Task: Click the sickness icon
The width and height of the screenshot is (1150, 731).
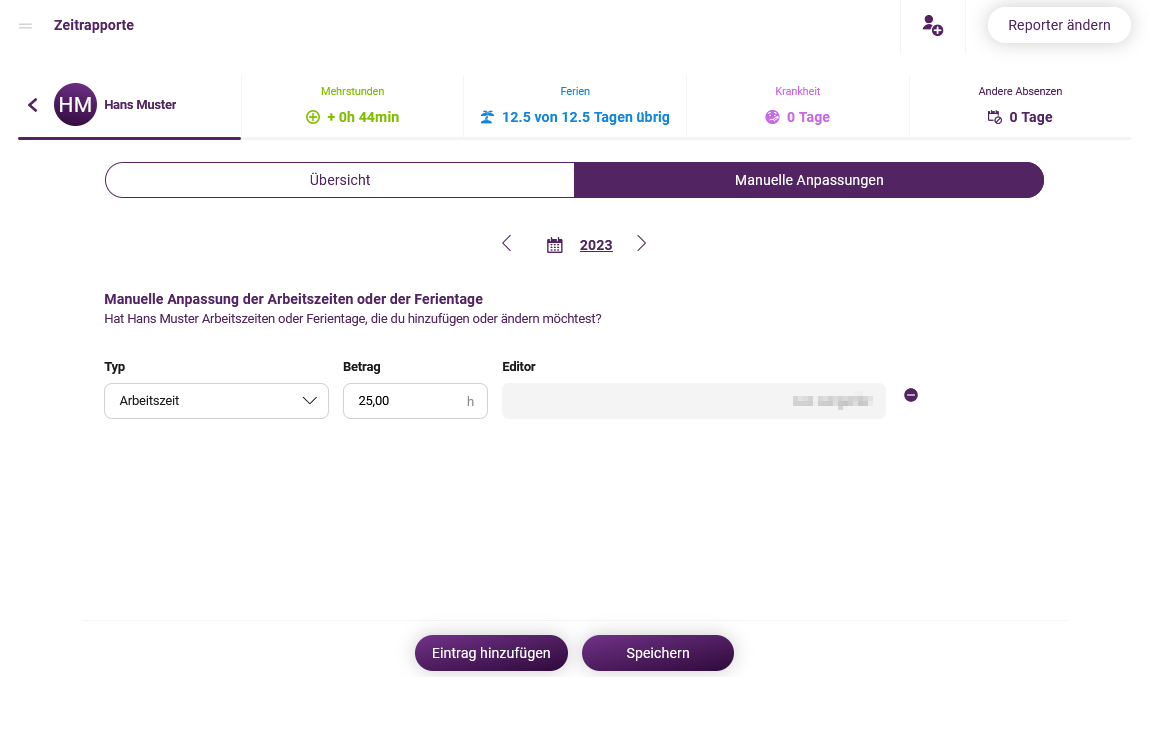Action: [x=772, y=117]
